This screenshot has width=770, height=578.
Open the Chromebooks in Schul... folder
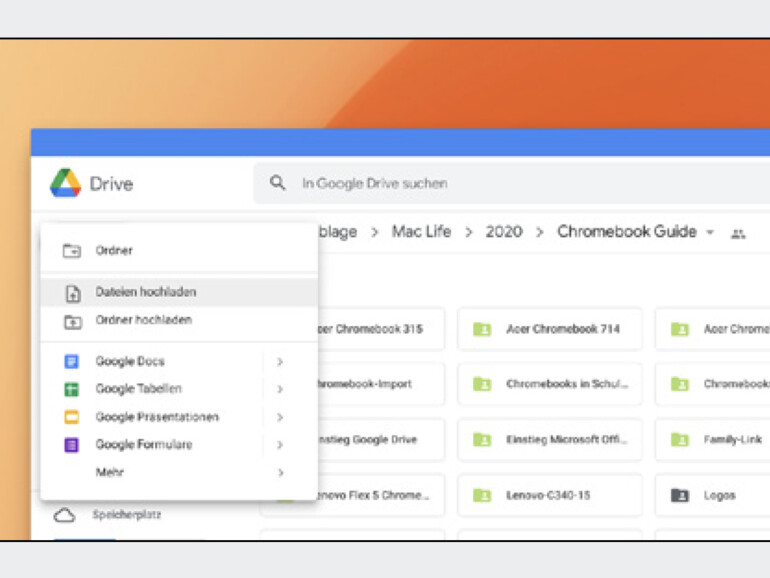pos(550,384)
